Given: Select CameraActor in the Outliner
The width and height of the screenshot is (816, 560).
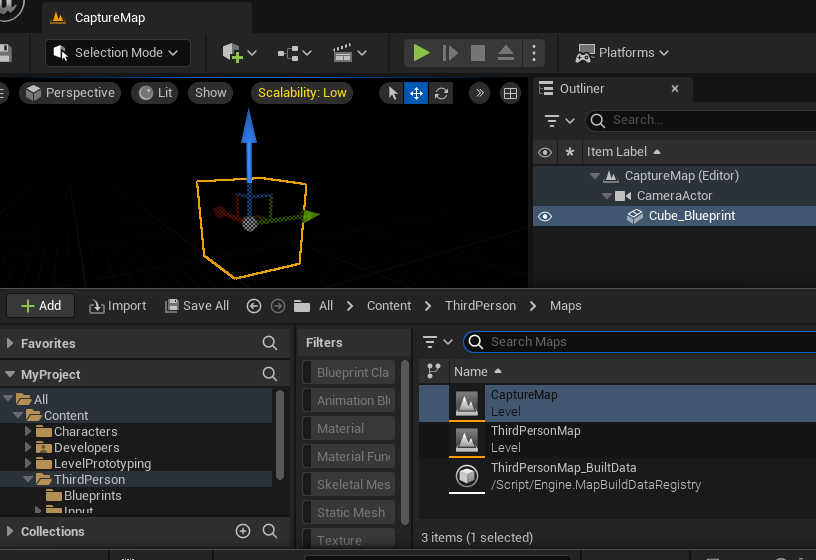Looking at the screenshot, I should click(674, 196).
